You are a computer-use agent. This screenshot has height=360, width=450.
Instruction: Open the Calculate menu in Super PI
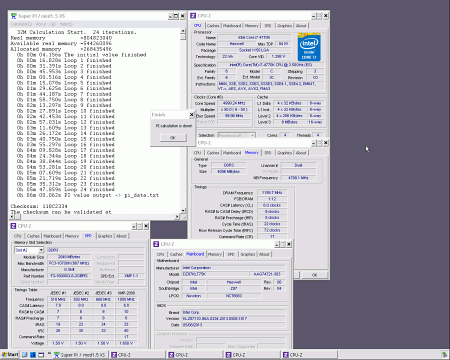(x=21, y=24)
